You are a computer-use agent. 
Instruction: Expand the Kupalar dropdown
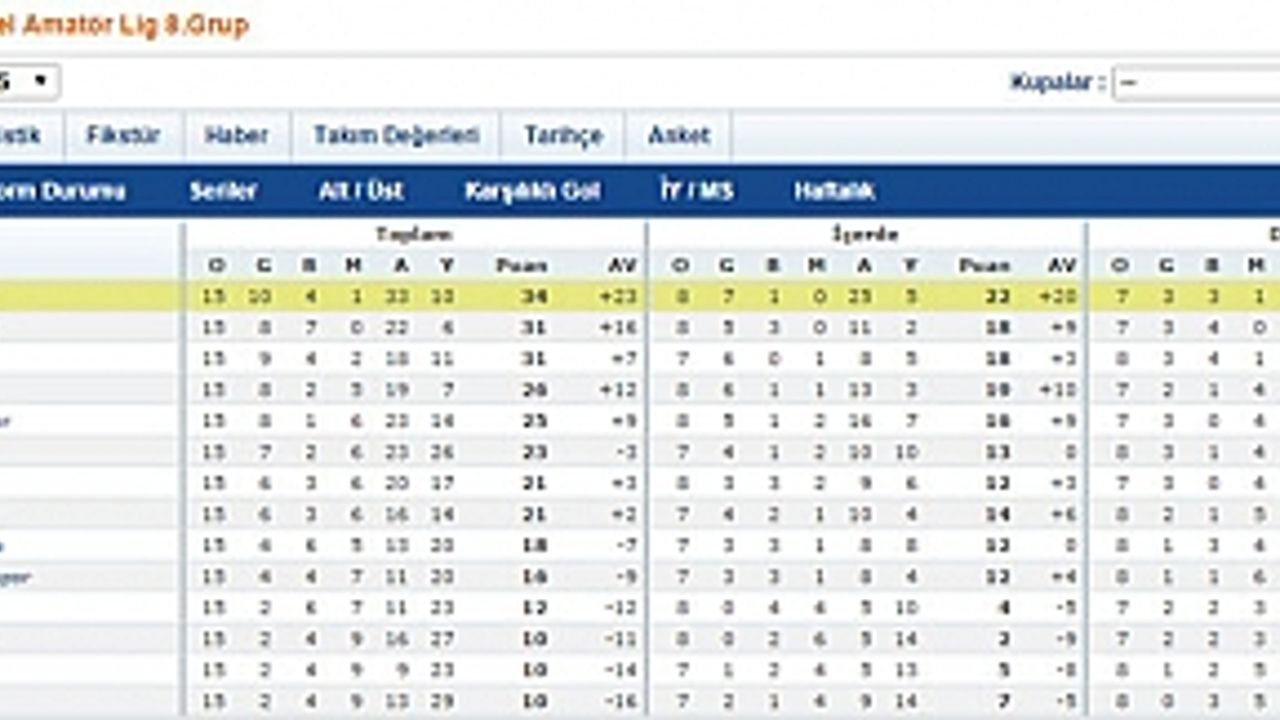pos(1196,83)
